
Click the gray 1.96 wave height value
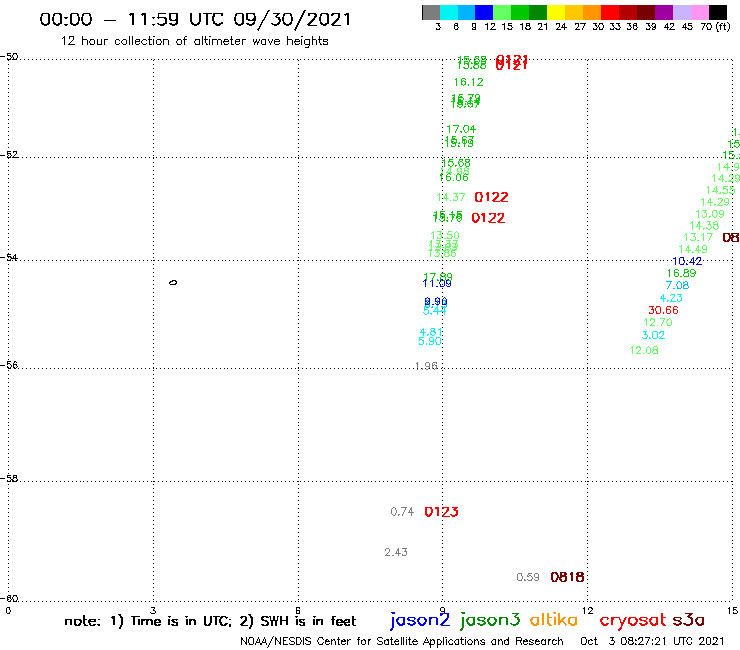(426, 366)
